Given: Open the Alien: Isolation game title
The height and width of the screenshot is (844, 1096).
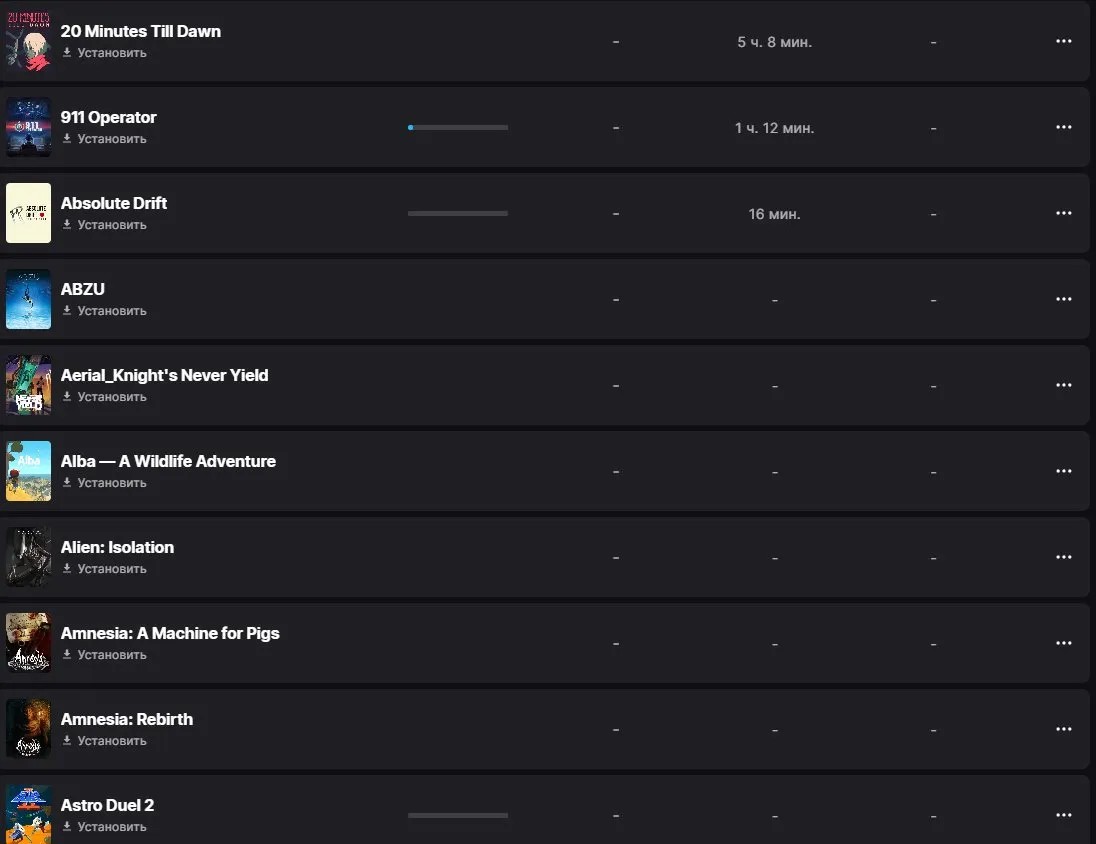Looking at the screenshot, I should coord(117,548).
